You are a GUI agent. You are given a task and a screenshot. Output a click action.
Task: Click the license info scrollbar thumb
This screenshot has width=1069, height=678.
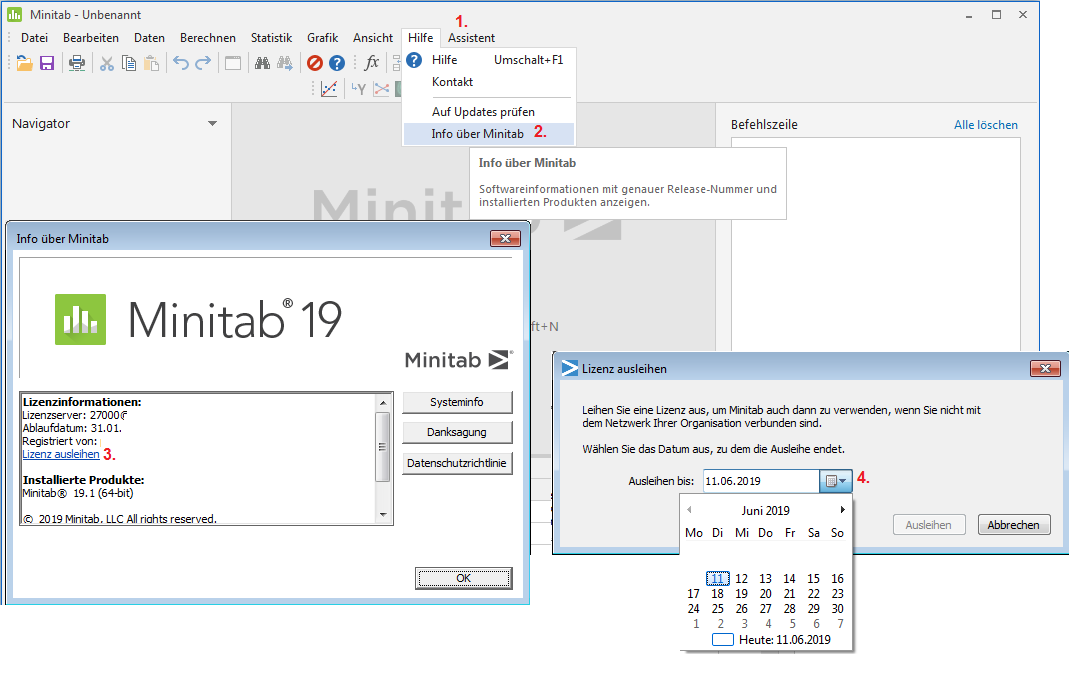pos(382,447)
